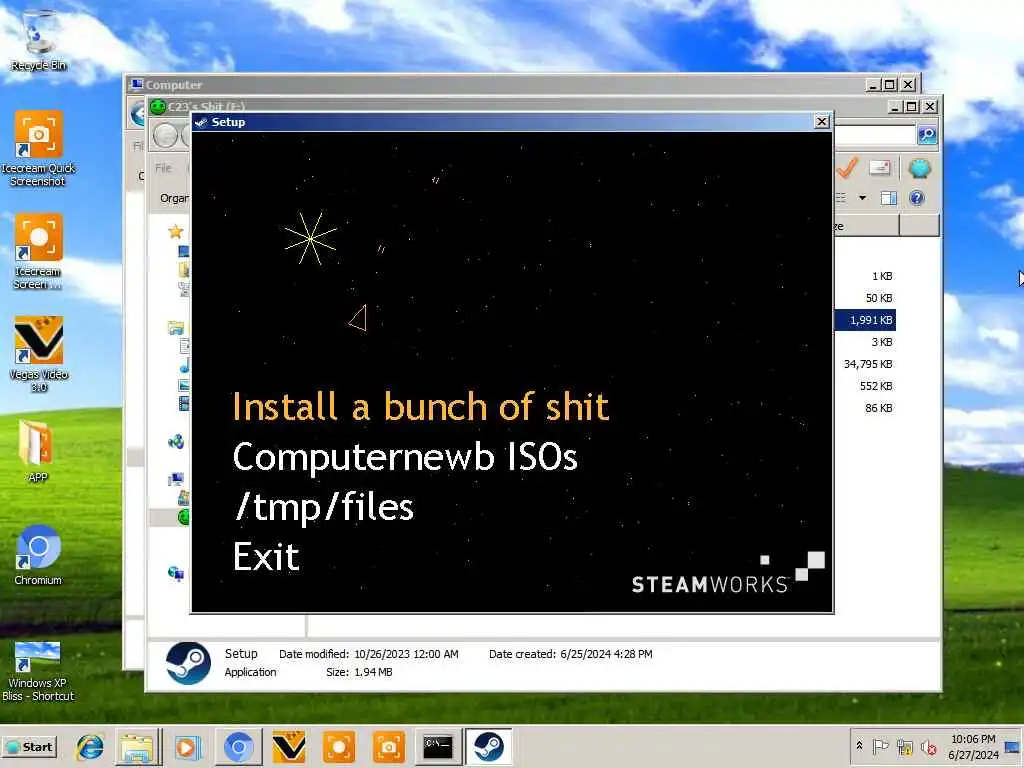The width and height of the screenshot is (1024, 768).
Task: Select highlighted 1,991 KB file row
Action: tap(865, 320)
